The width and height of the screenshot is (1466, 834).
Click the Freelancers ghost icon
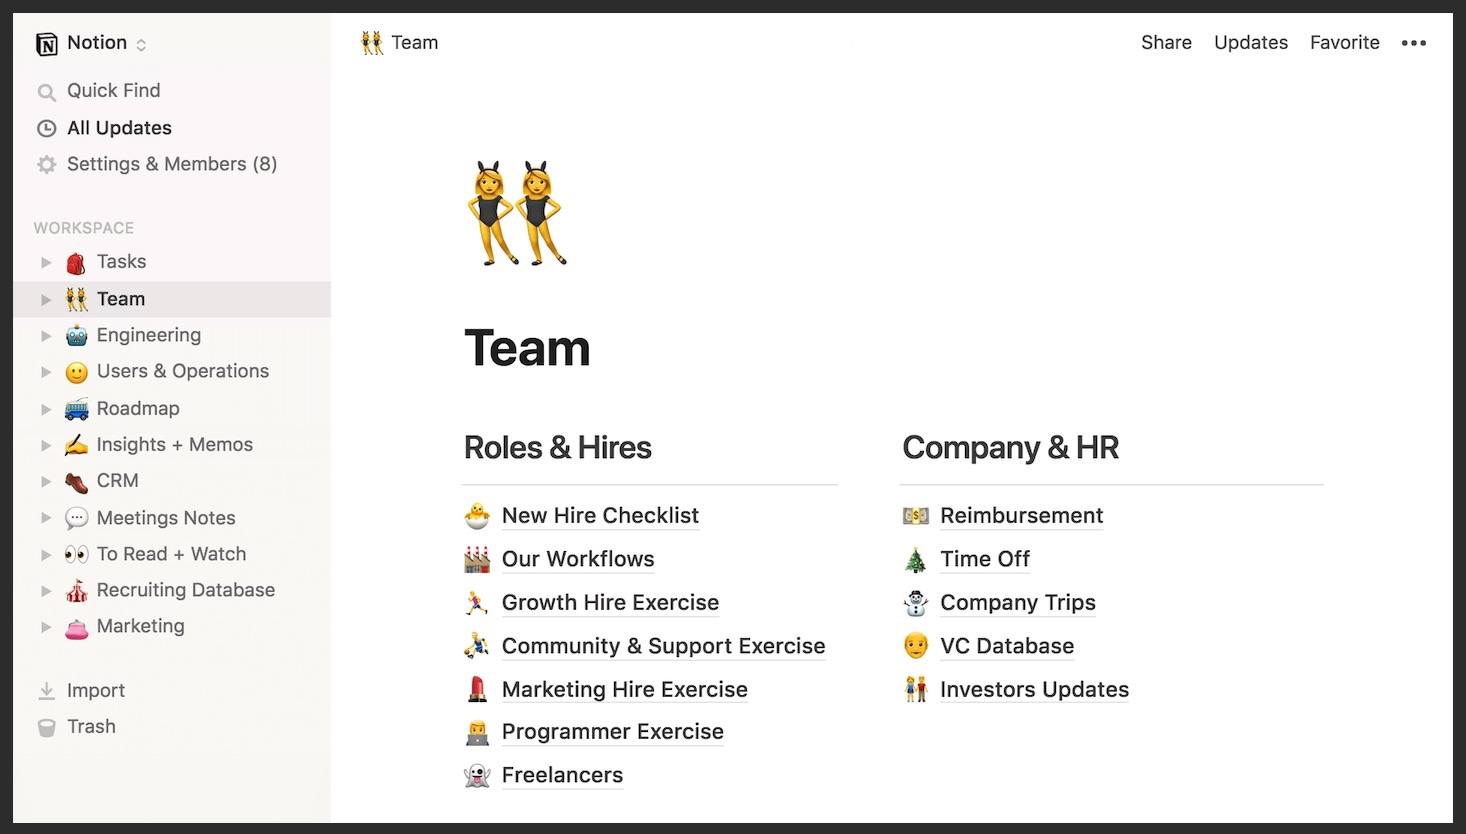point(477,776)
